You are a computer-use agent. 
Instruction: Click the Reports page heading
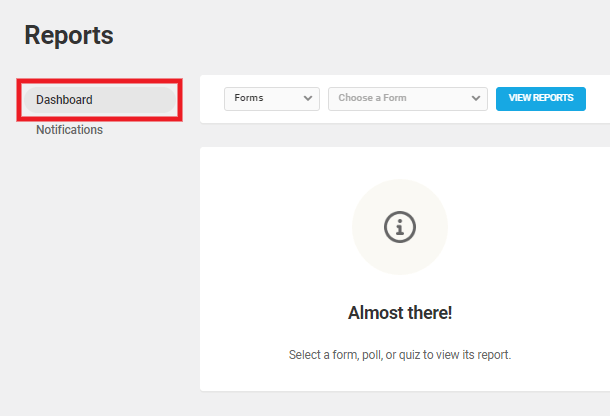tap(69, 35)
